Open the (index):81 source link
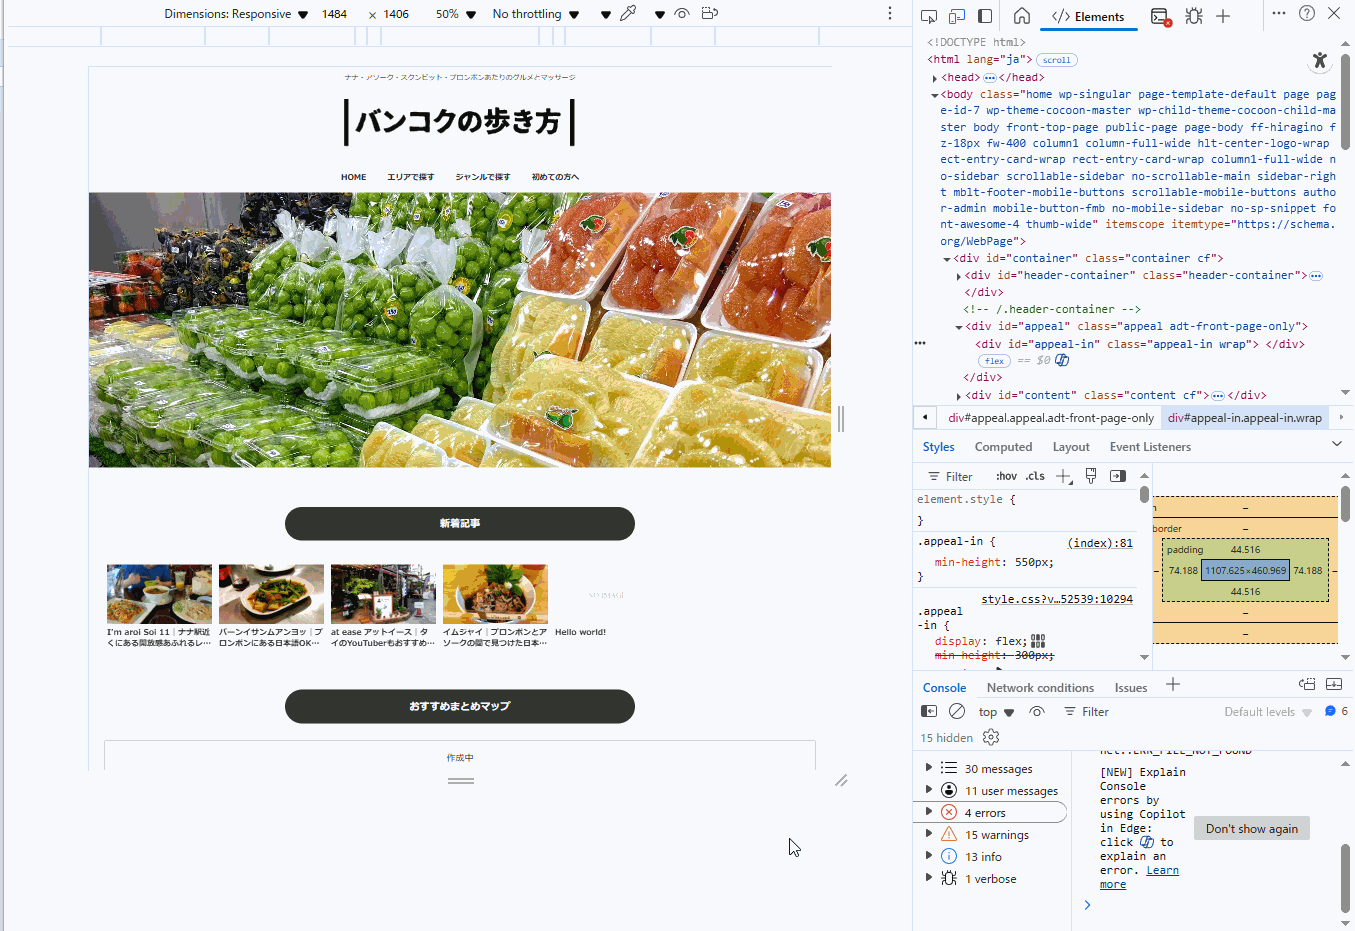Viewport: 1355px width, 931px height. click(x=1100, y=543)
